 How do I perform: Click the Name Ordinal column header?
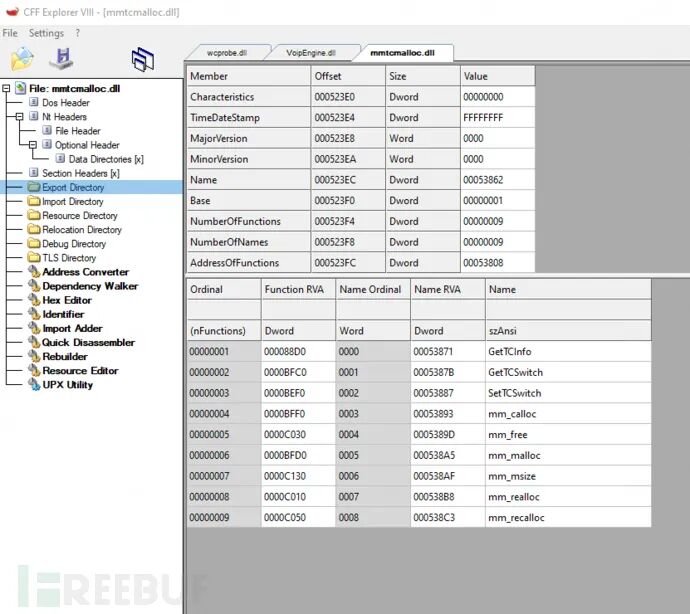click(373, 289)
